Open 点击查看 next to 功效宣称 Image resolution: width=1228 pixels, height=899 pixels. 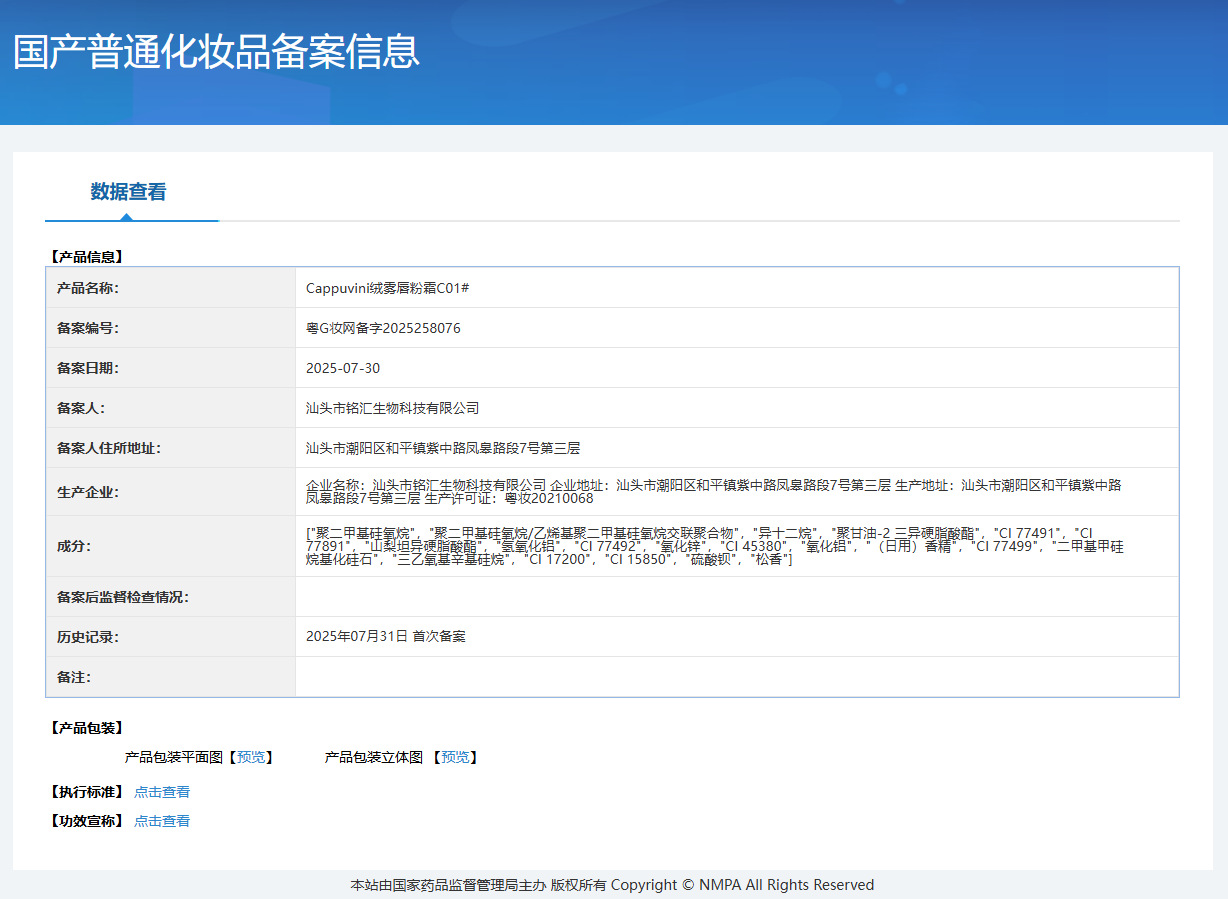162,821
